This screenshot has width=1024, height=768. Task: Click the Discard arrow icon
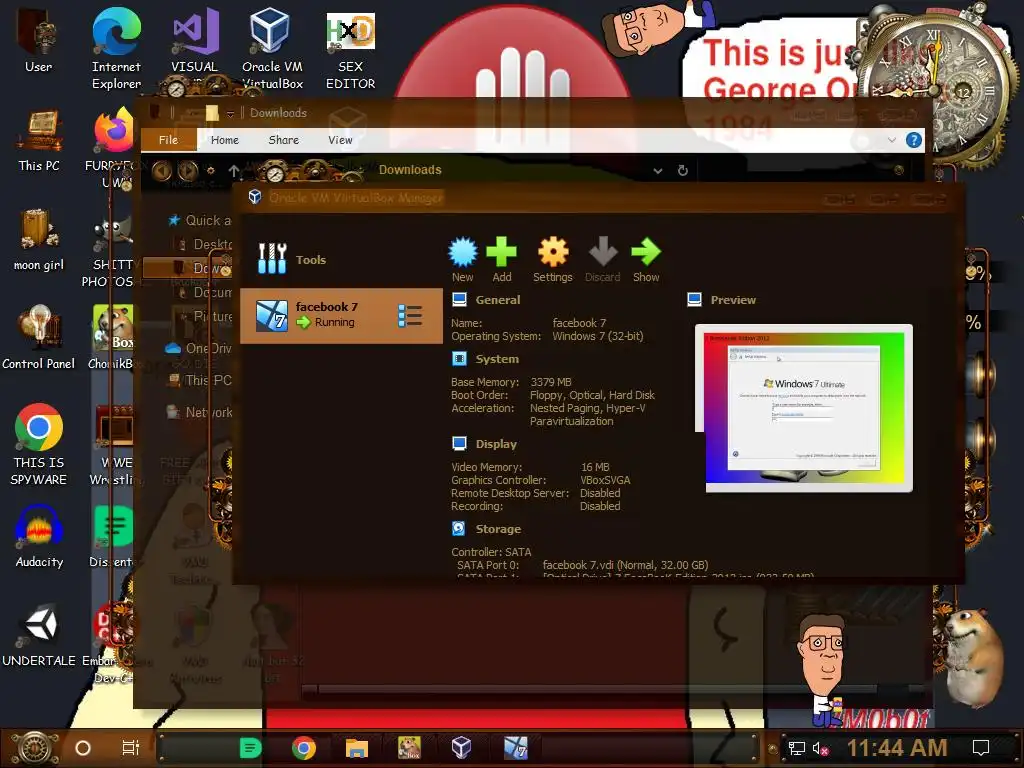(603, 253)
